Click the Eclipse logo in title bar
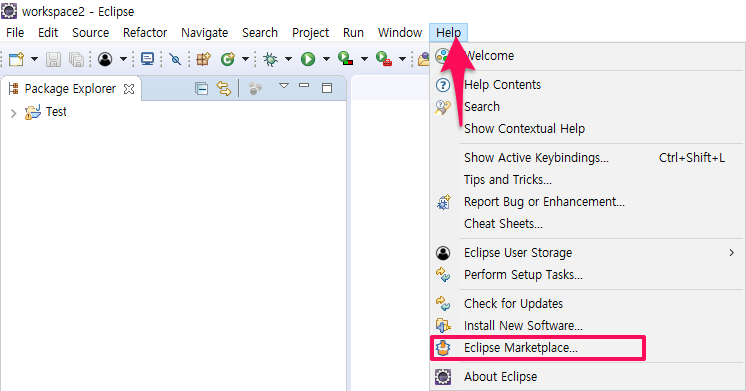 click(9, 11)
